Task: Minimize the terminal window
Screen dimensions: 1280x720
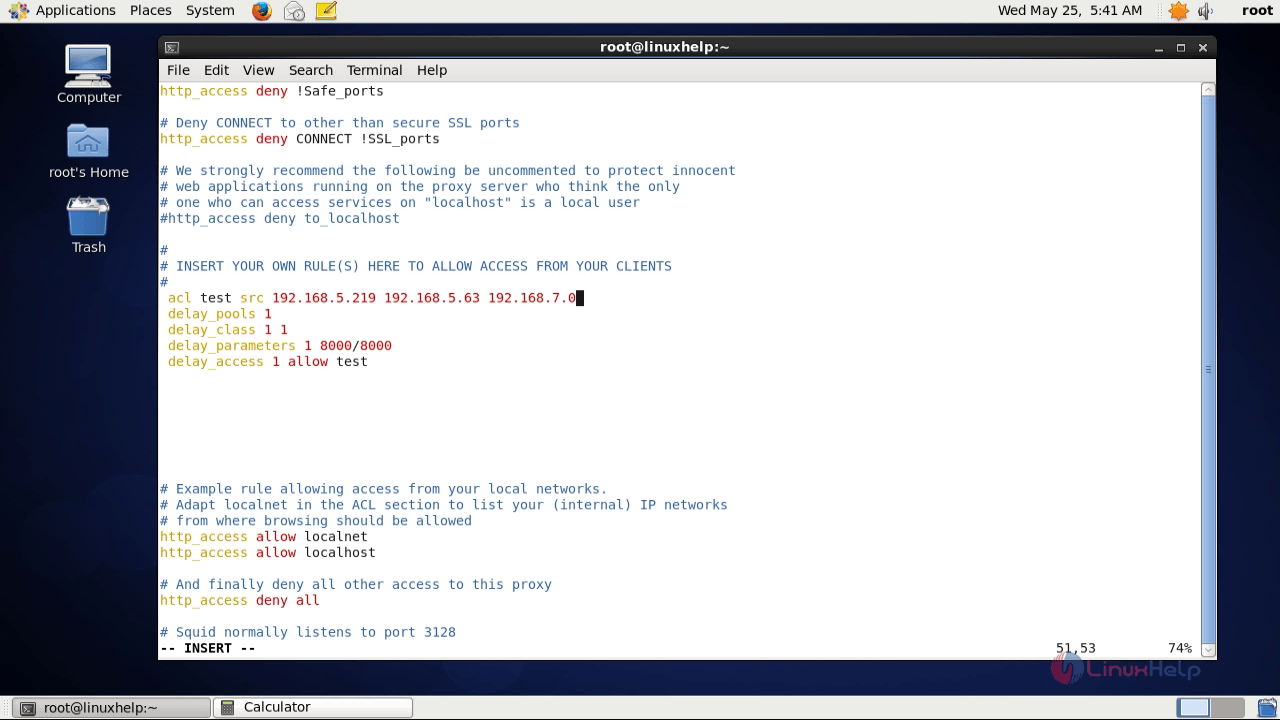Action: tap(1158, 48)
